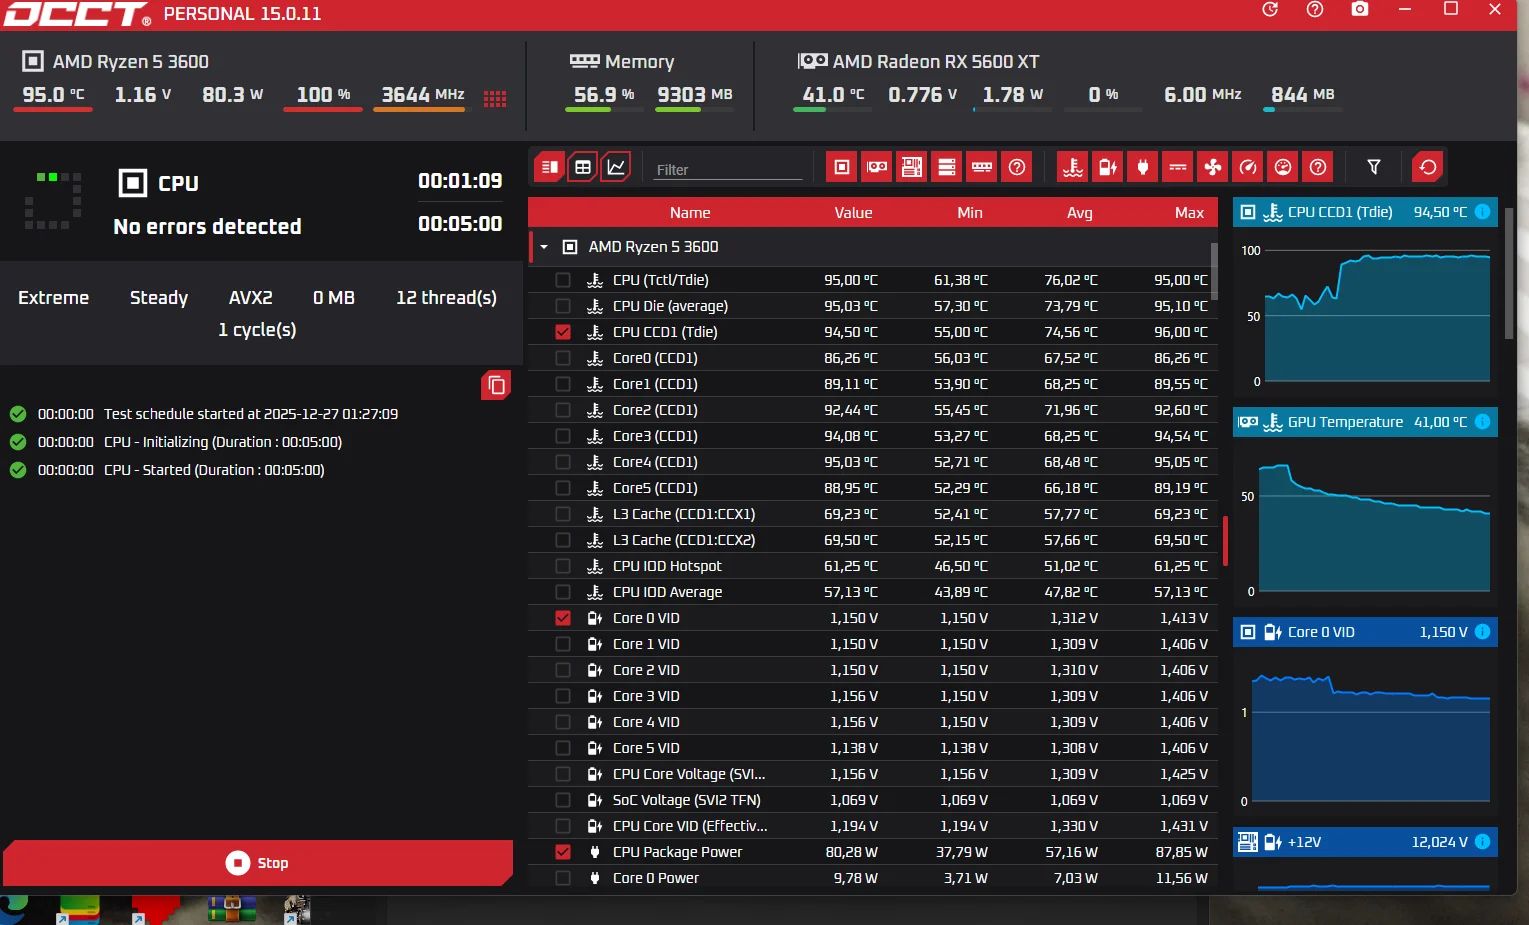Sort the table by the Min column

(970, 212)
